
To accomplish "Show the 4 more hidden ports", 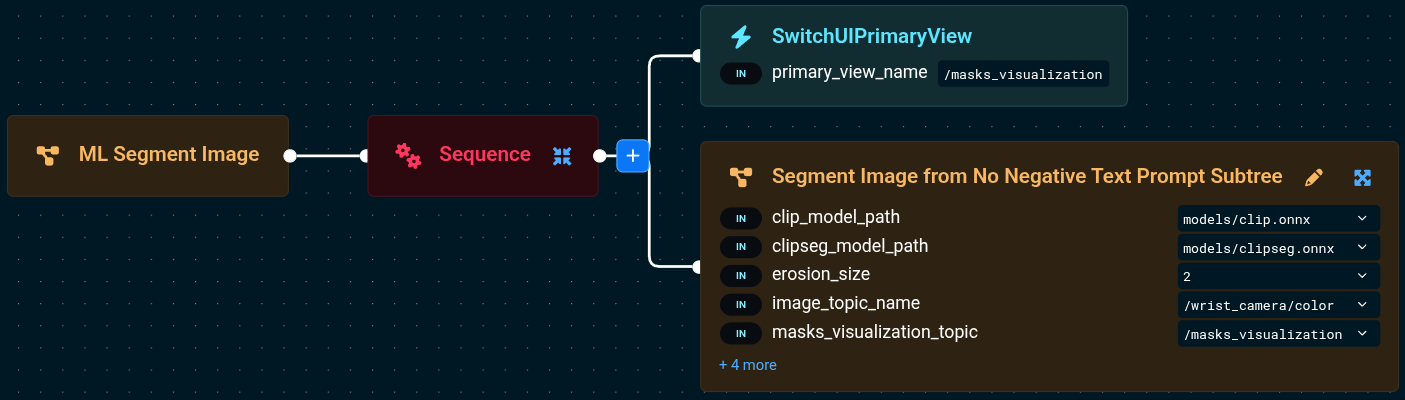I will click(747, 365).
